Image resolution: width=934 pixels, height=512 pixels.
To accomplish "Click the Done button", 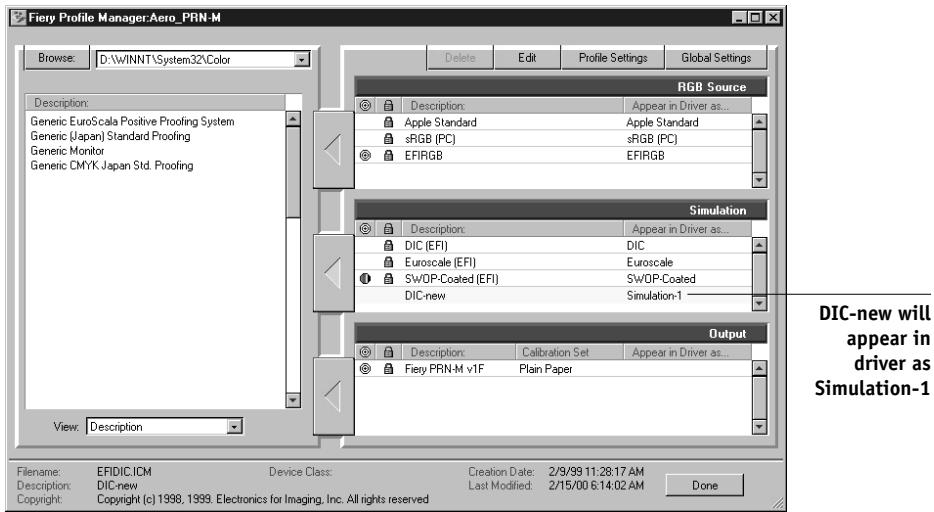I will tap(705, 485).
